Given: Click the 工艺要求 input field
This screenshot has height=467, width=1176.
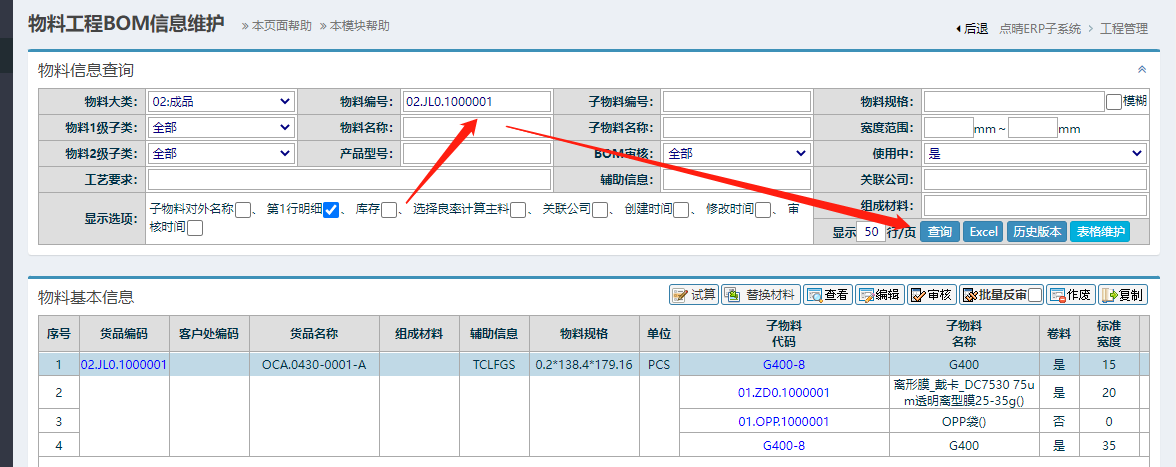Looking at the screenshot, I should click(349, 180).
